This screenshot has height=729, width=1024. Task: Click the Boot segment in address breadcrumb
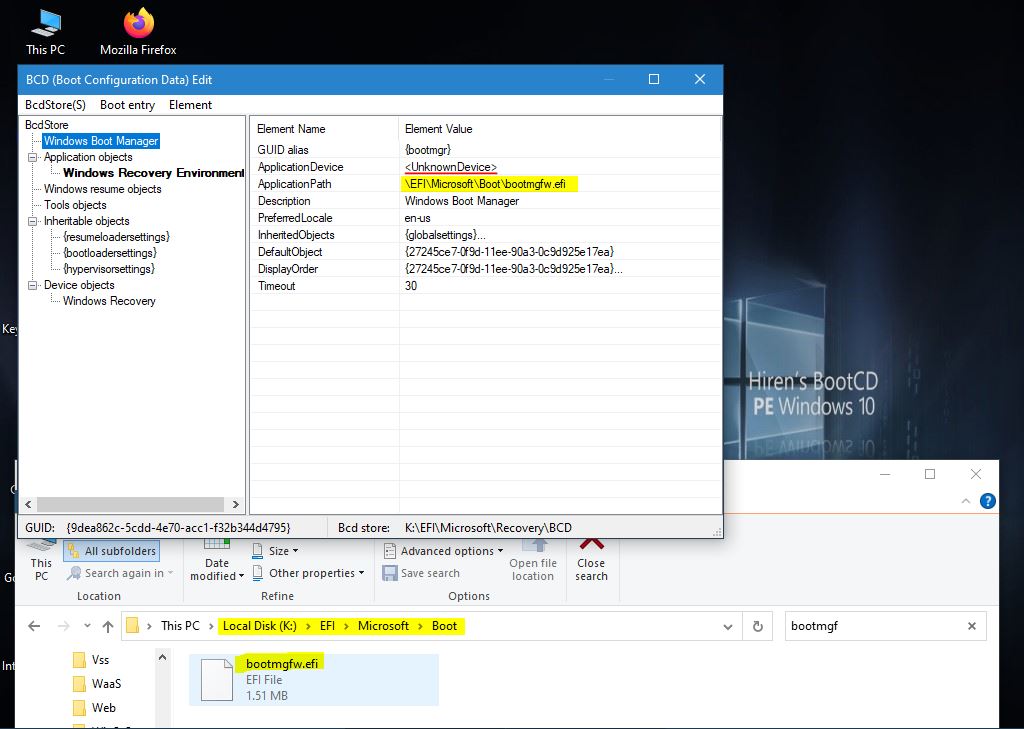pos(444,626)
